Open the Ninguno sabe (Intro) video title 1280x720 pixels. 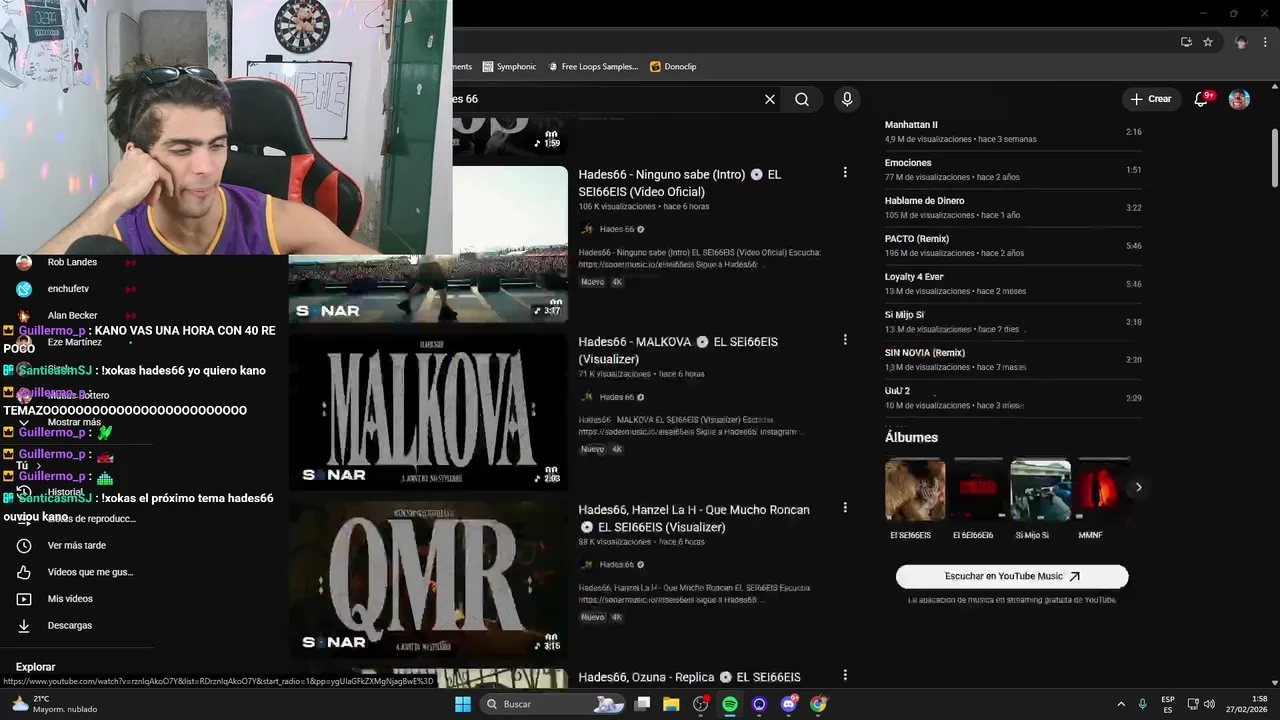680,183
